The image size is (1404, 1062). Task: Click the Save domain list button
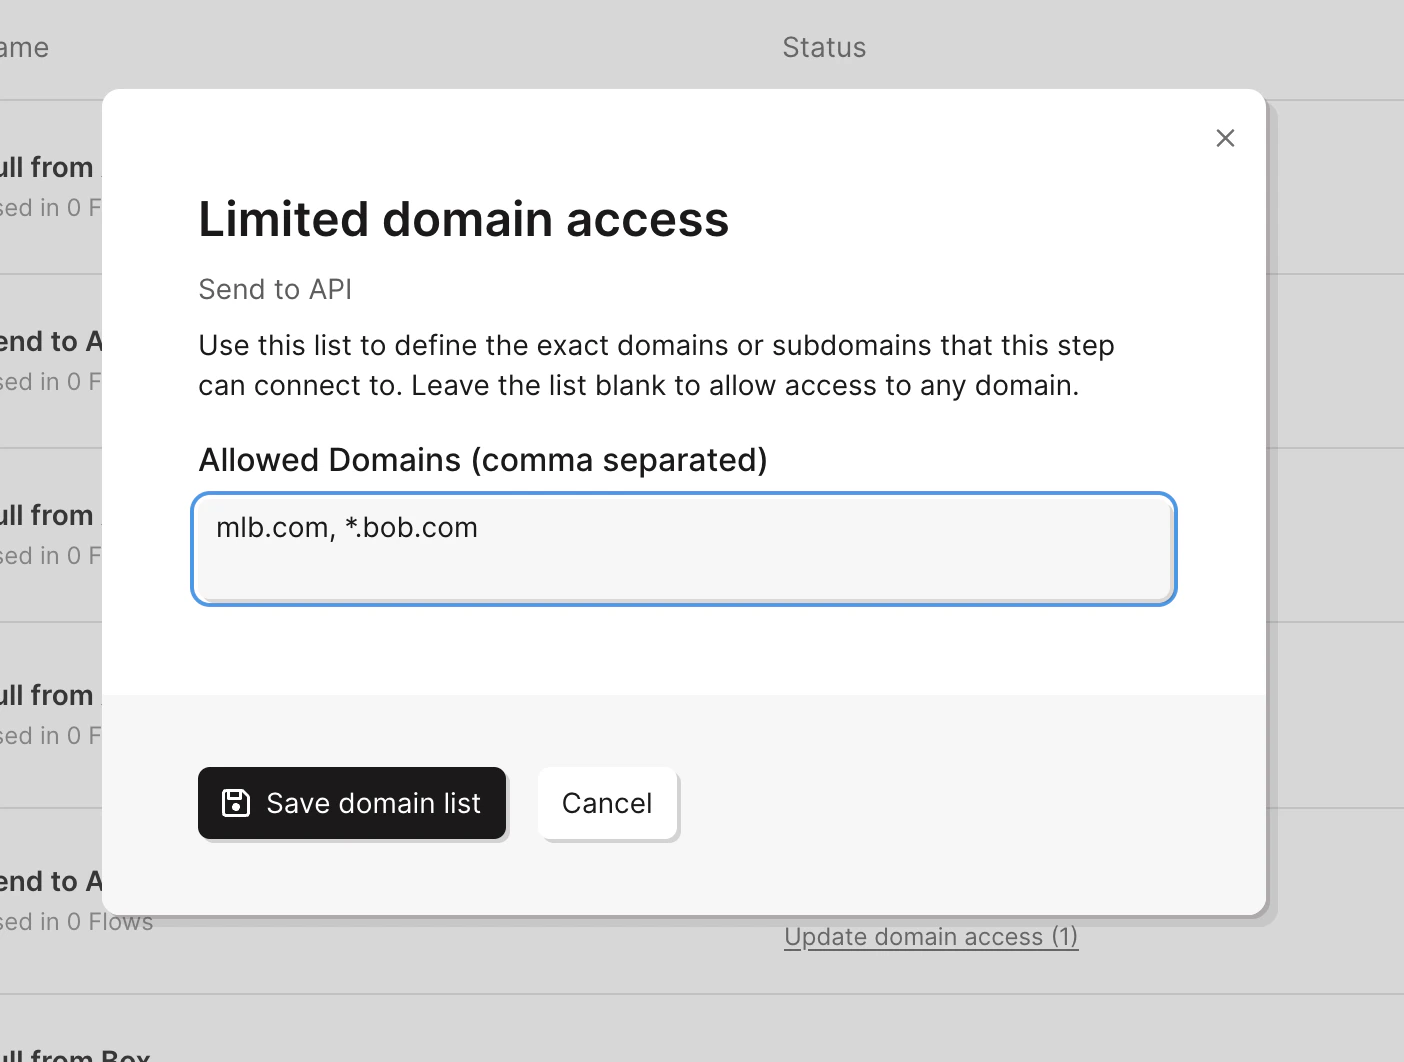pos(352,803)
